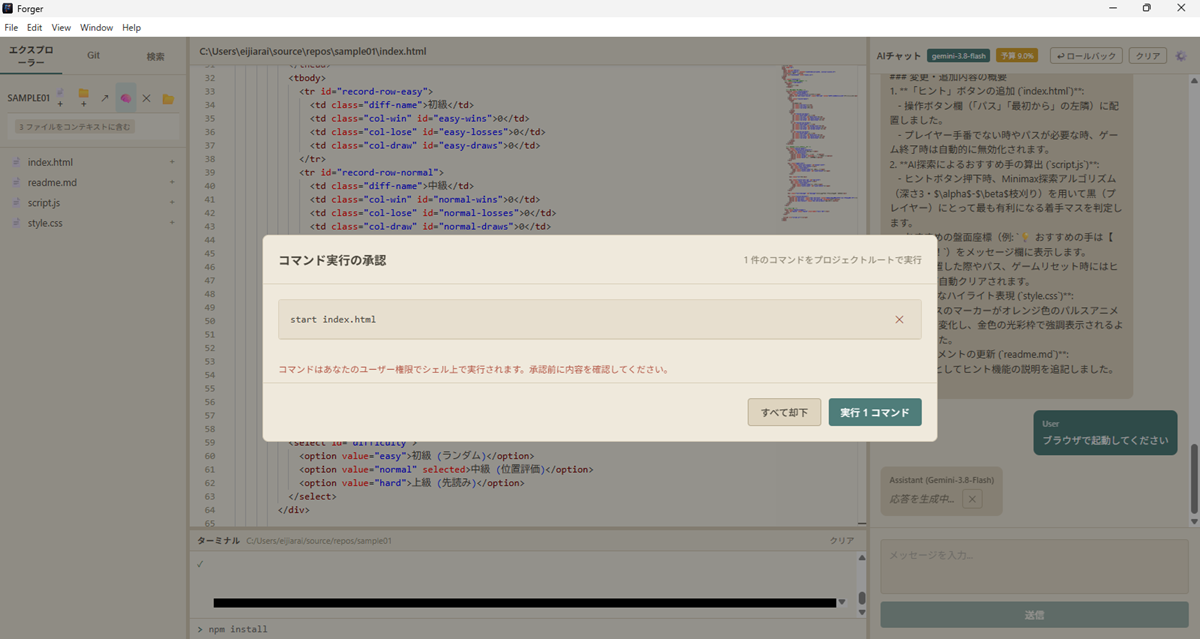The image size is (1200, 639).
Task: Click the AI chat scroll down arrow
Action: (x=1194, y=521)
